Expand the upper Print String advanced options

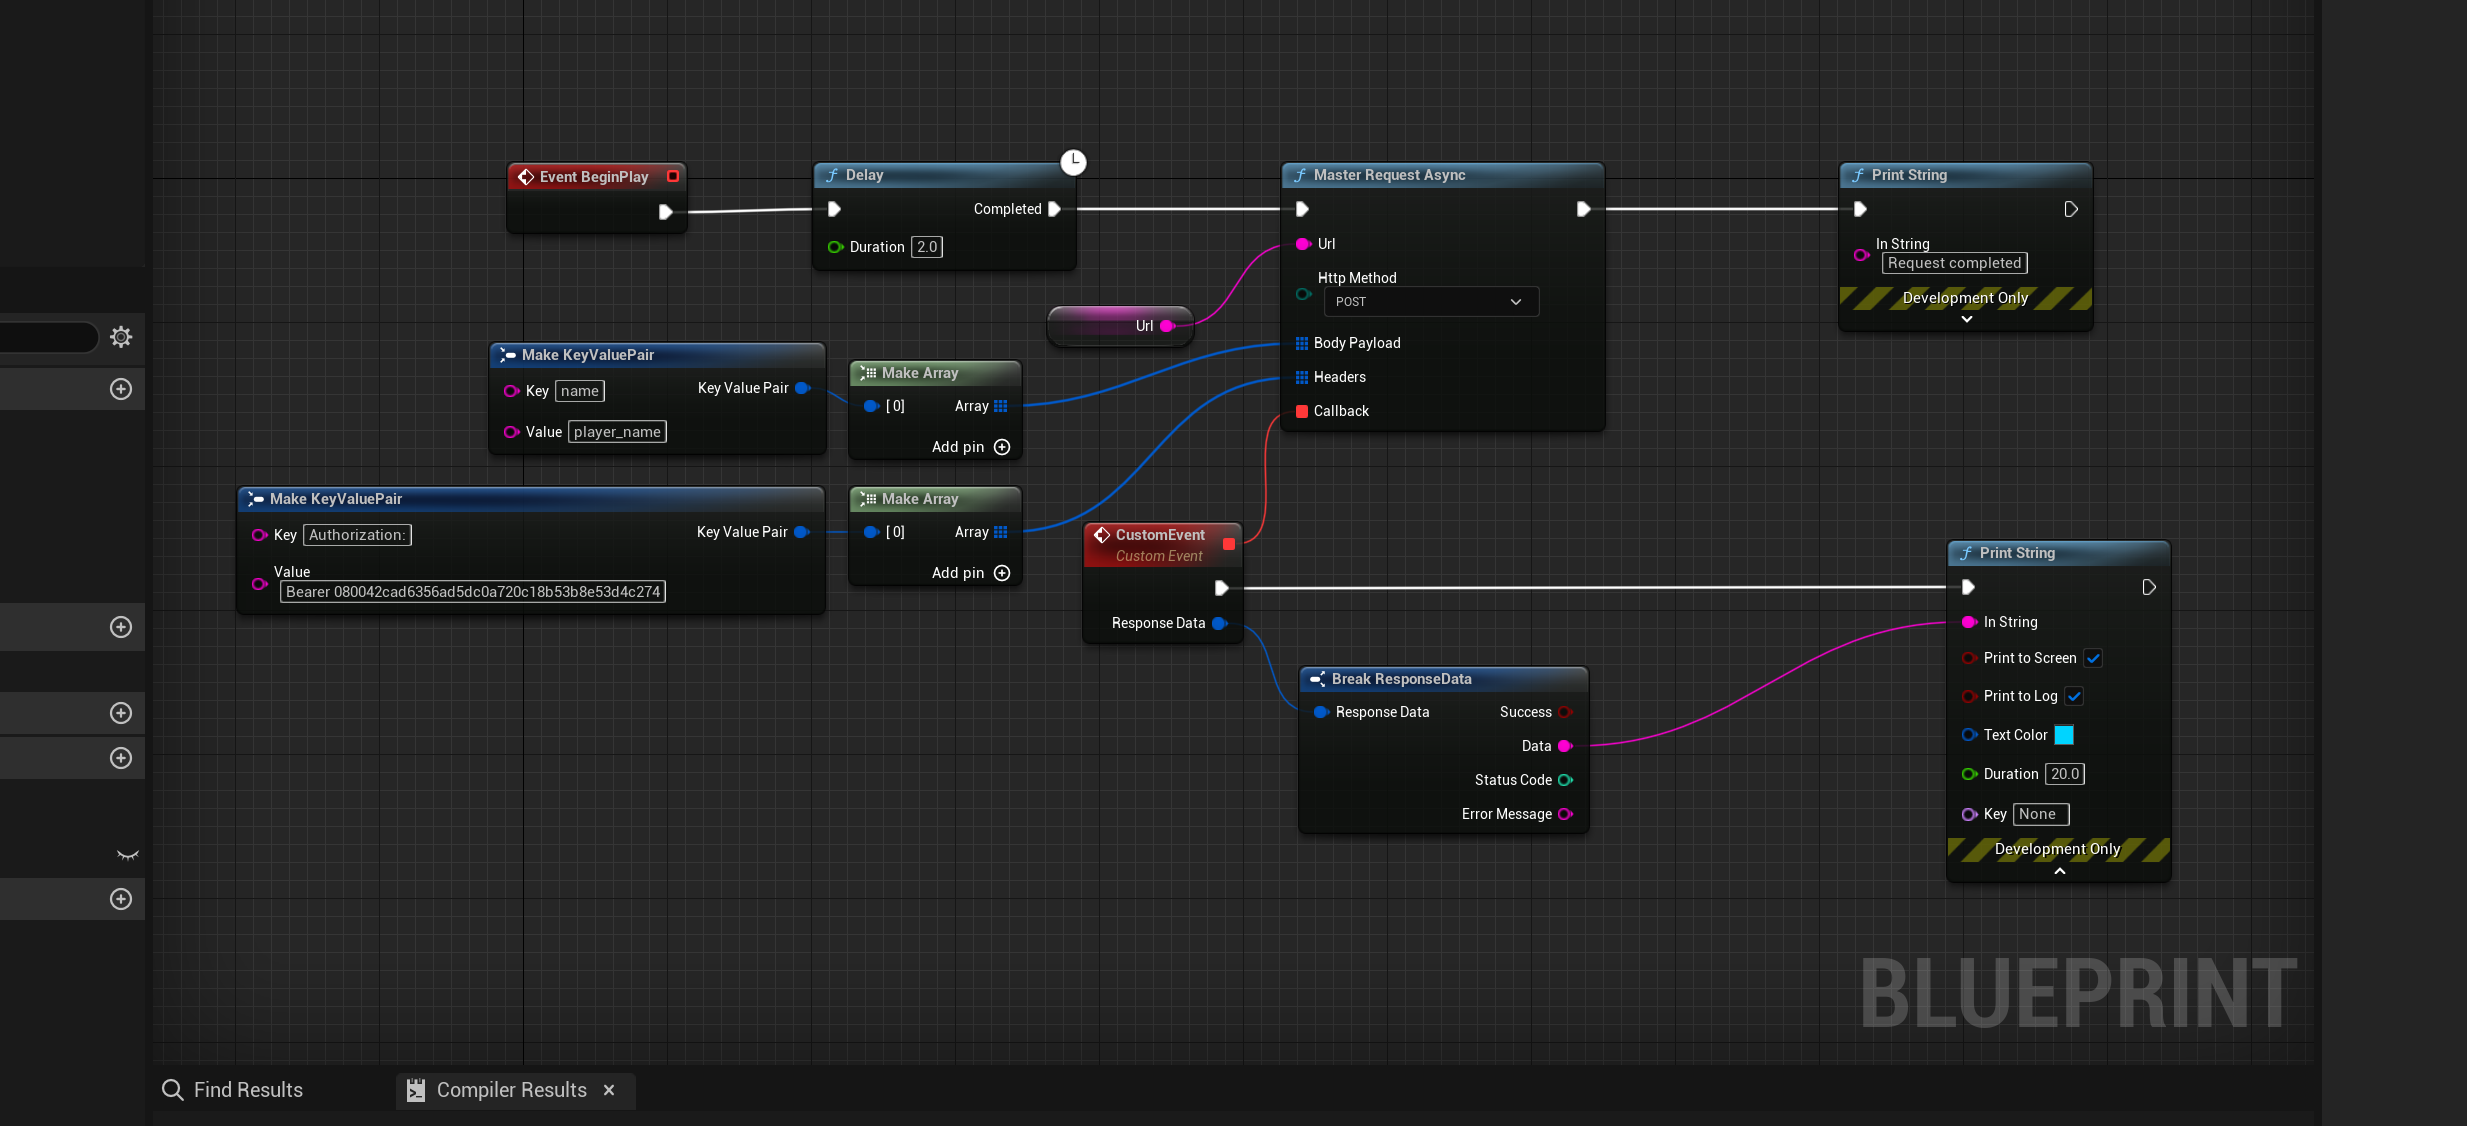click(x=1967, y=319)
